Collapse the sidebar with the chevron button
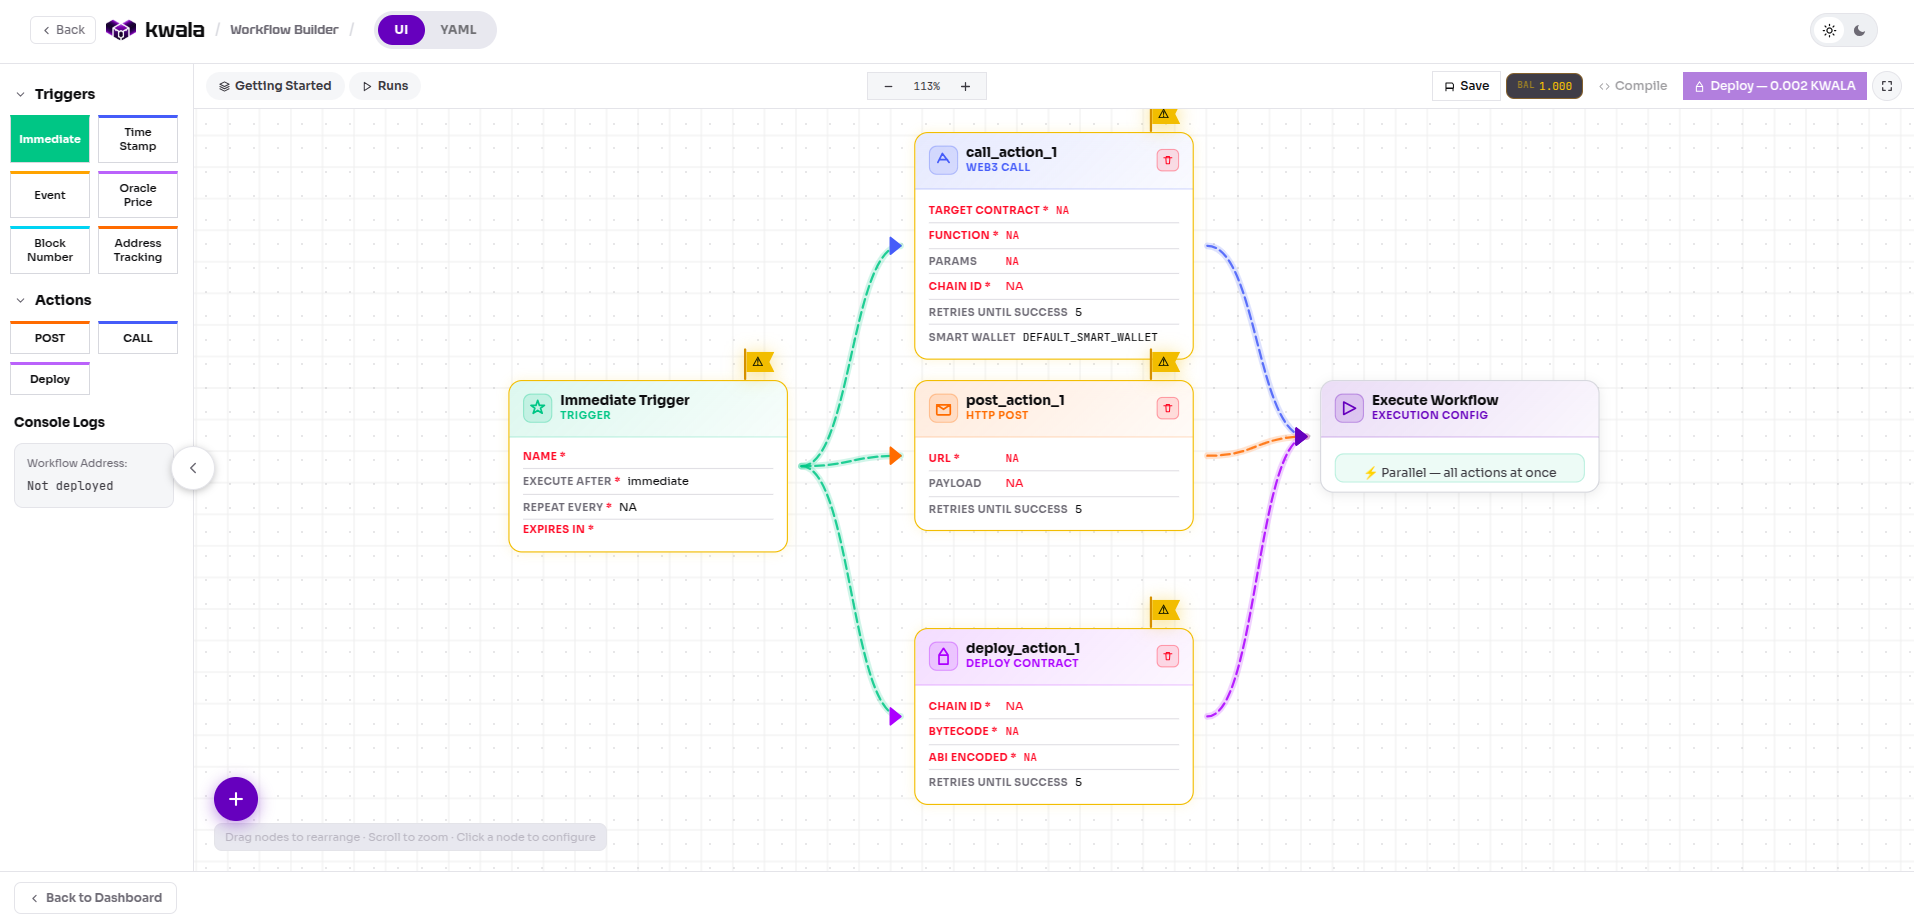Image resolution: width=1914 pixels, height=923 pixels. pos(193,468)
